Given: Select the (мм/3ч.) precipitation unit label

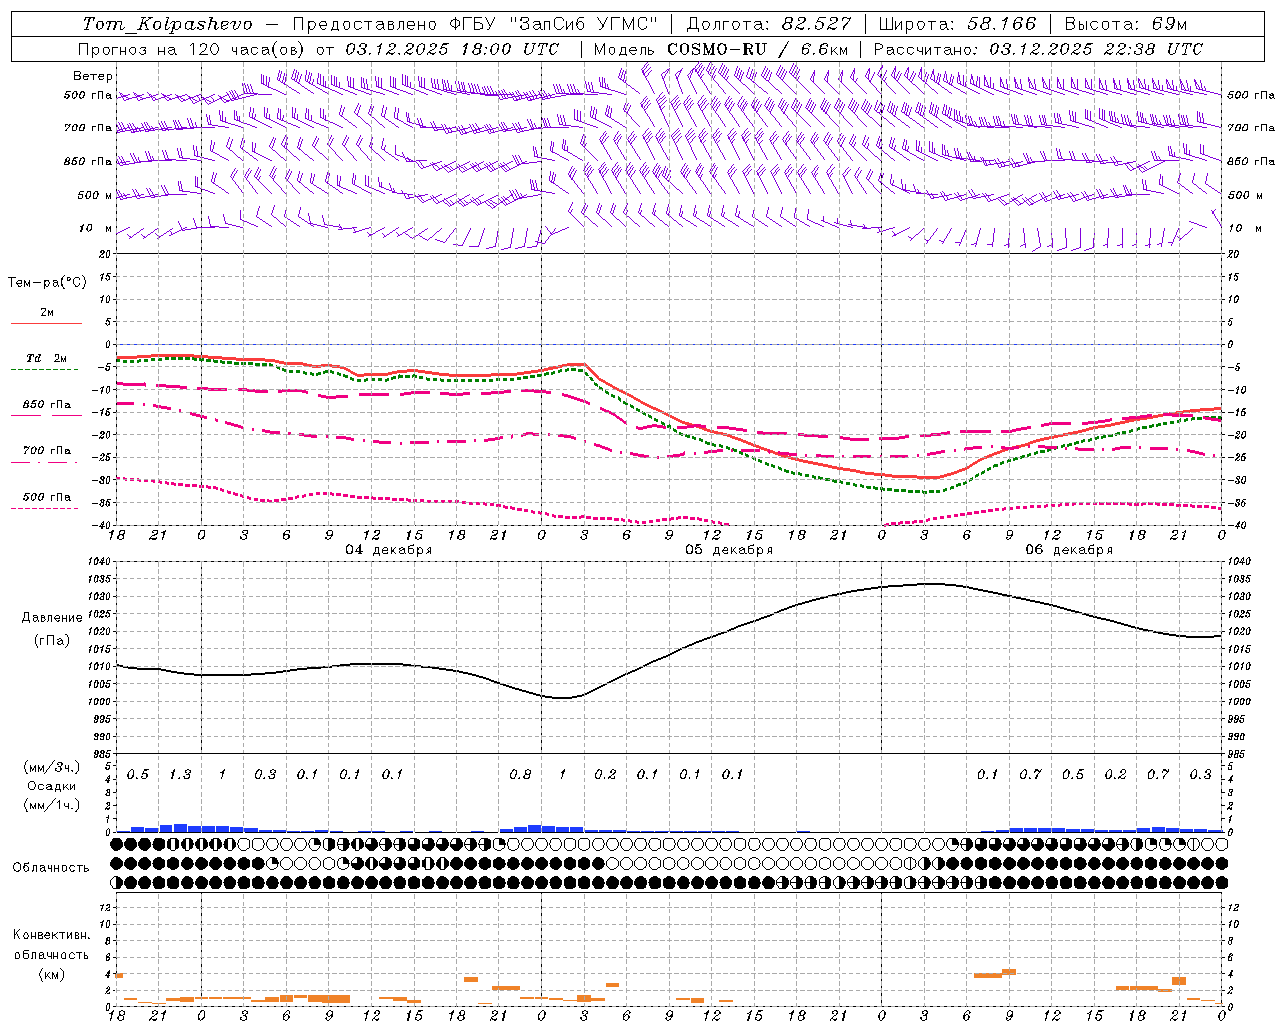Looking at the screenshot, I should (50, 767).
